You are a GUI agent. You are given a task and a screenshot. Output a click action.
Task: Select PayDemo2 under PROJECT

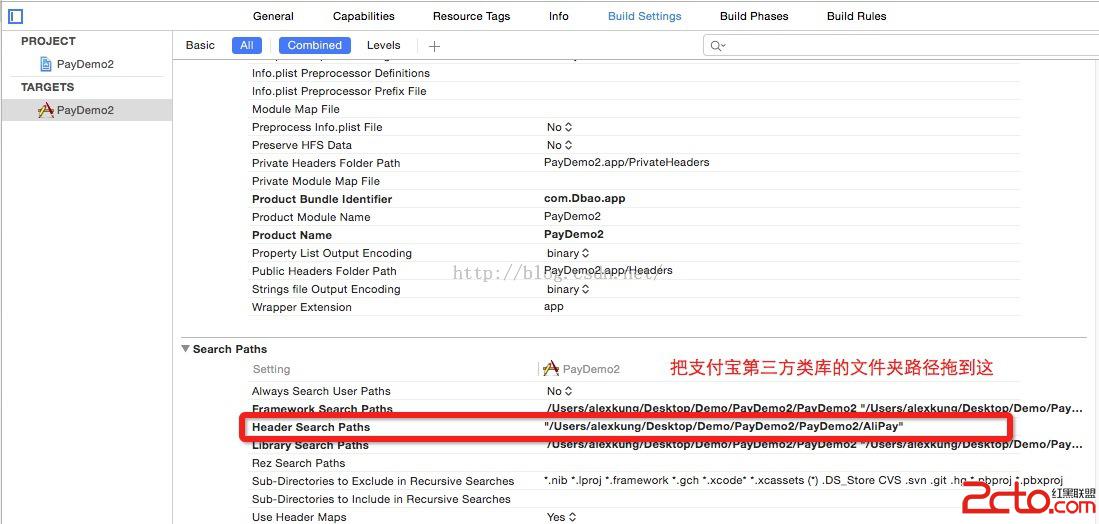point(85,64)
